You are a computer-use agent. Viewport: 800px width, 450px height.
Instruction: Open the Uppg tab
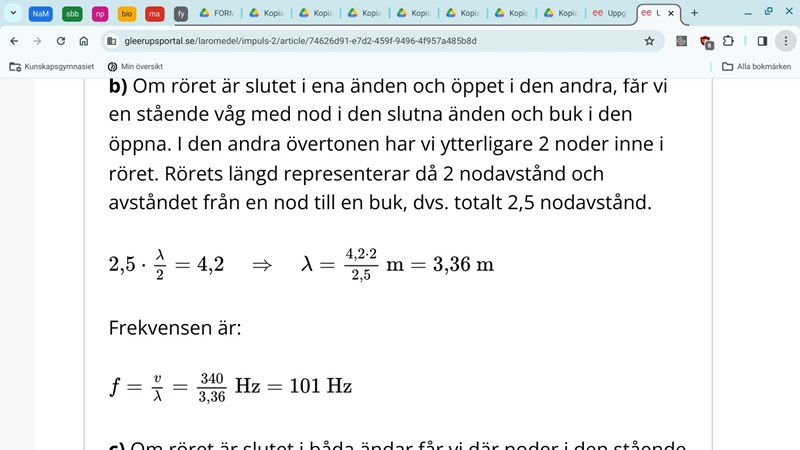[610, 14]
